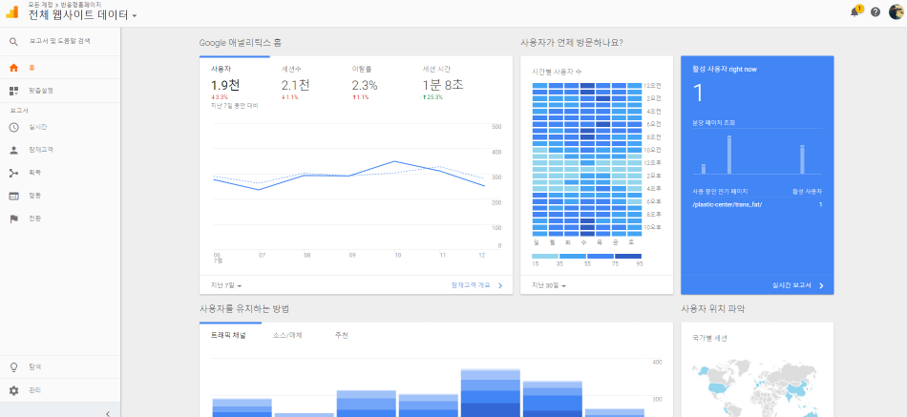907x417 pixels.
Task: Click the tallest bar in traffic channel chart
Action: point(491,393)
